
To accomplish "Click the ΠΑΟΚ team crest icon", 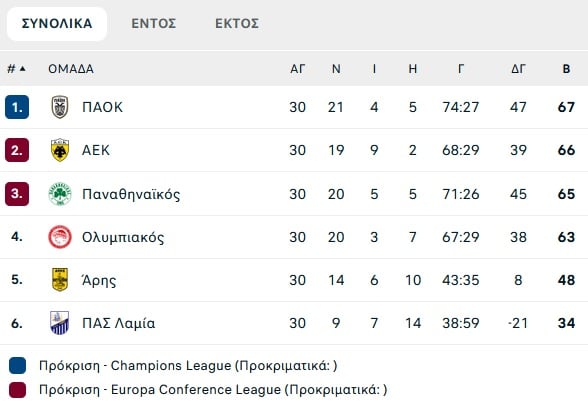I will point(60,107).
